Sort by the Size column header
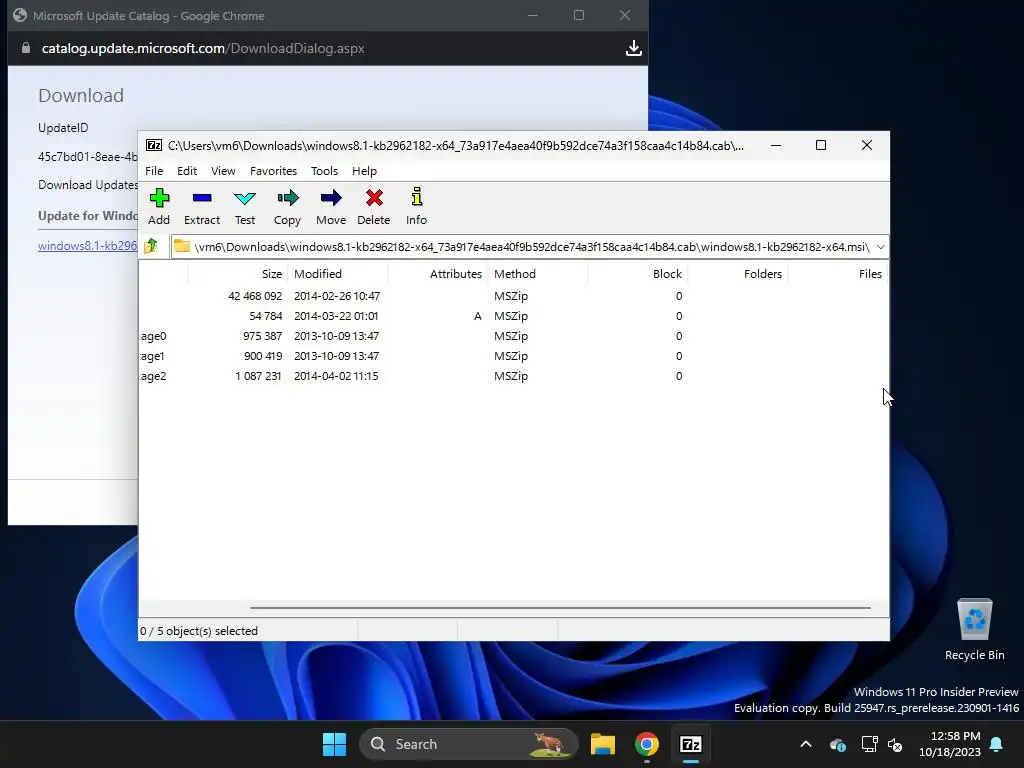The image size is (1024, 768). coord(238,274)
